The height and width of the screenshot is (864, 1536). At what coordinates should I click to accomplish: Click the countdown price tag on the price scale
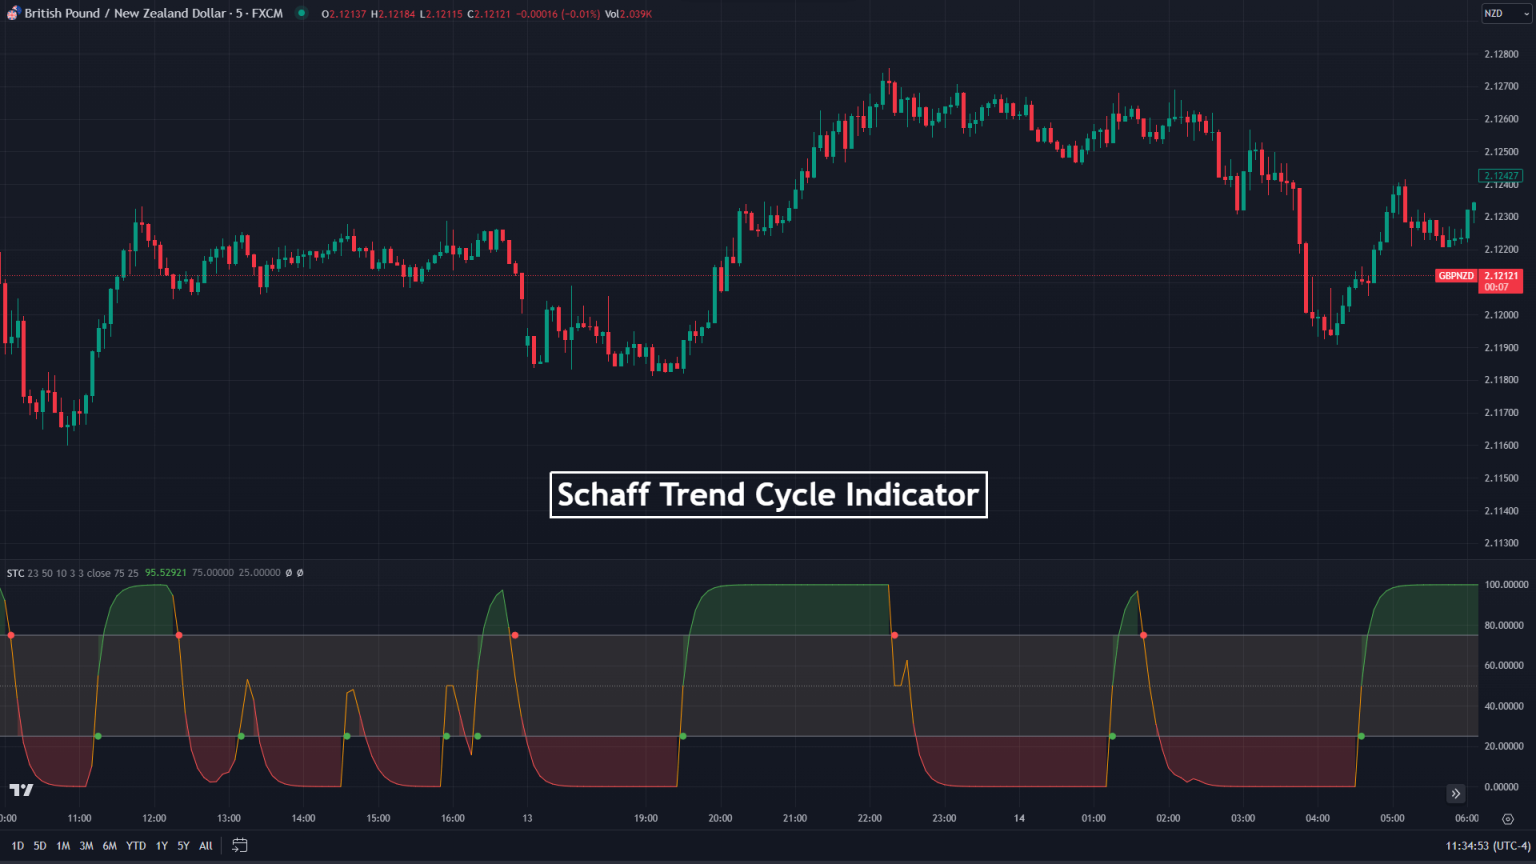click(x=1500, y=282)
